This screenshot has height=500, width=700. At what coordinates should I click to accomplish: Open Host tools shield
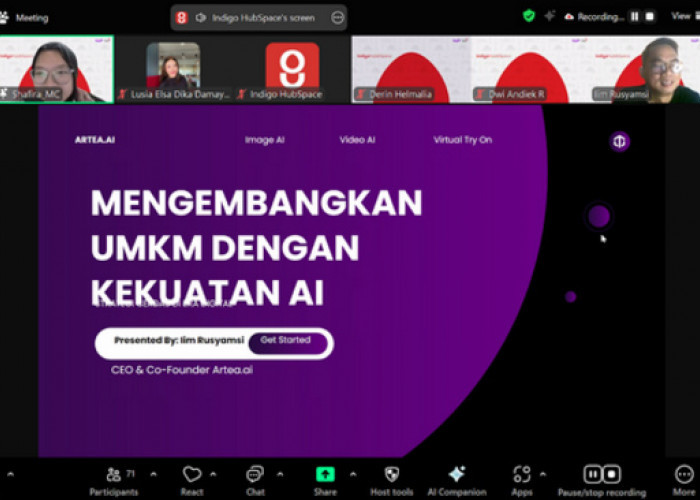tap(392, 481)
